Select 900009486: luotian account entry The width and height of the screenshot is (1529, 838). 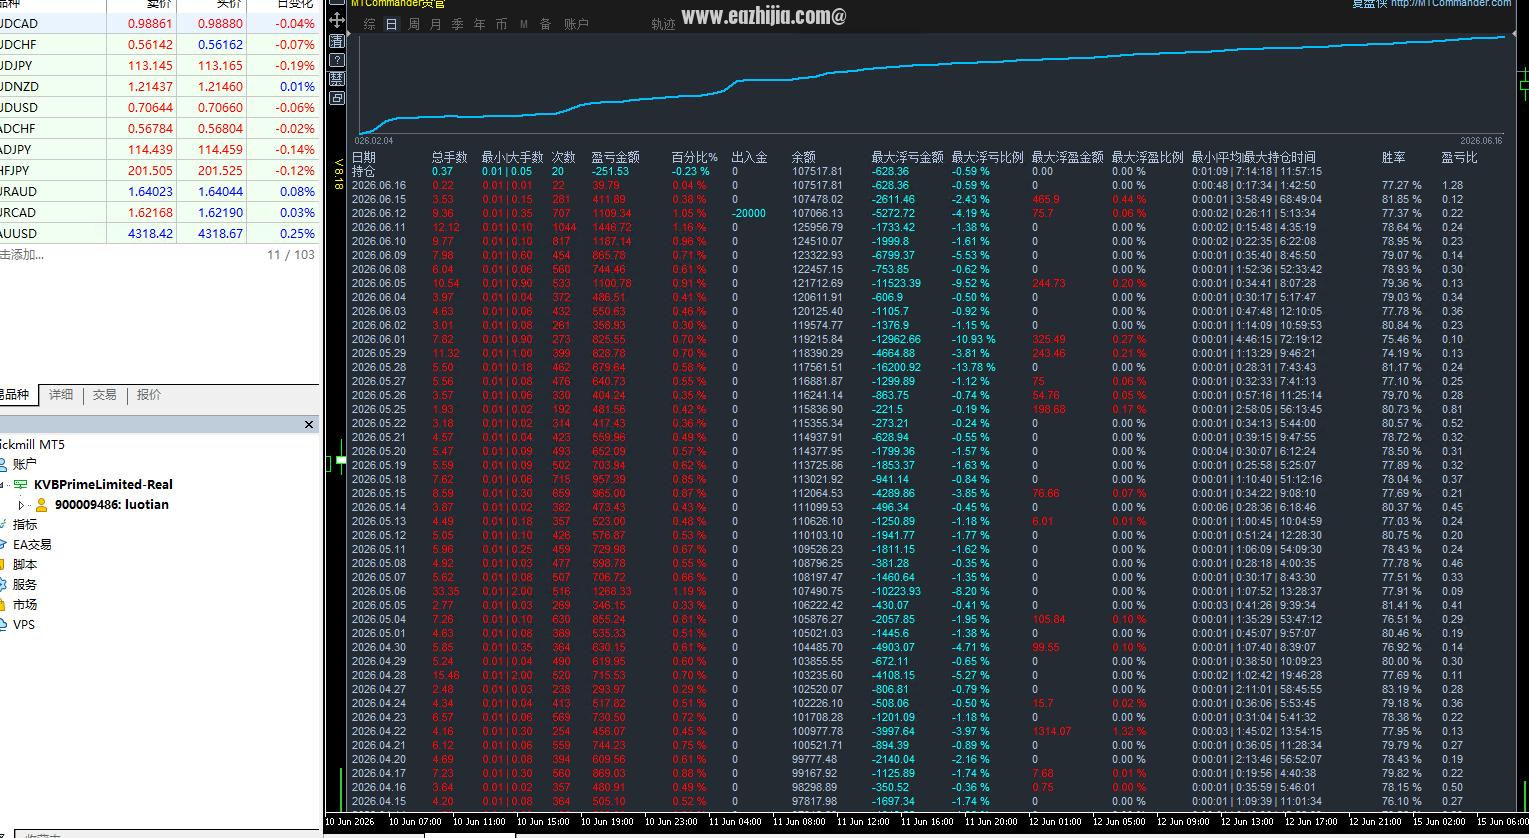tap(112, 504)
